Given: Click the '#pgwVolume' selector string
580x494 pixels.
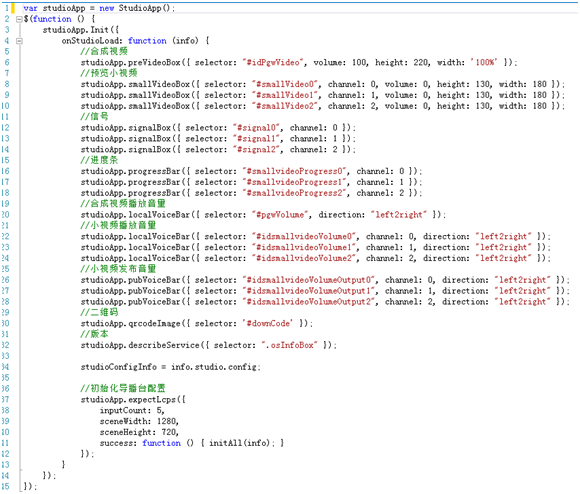Looking at the screenshot, I should pyautogui.click(x=280, y=215).
